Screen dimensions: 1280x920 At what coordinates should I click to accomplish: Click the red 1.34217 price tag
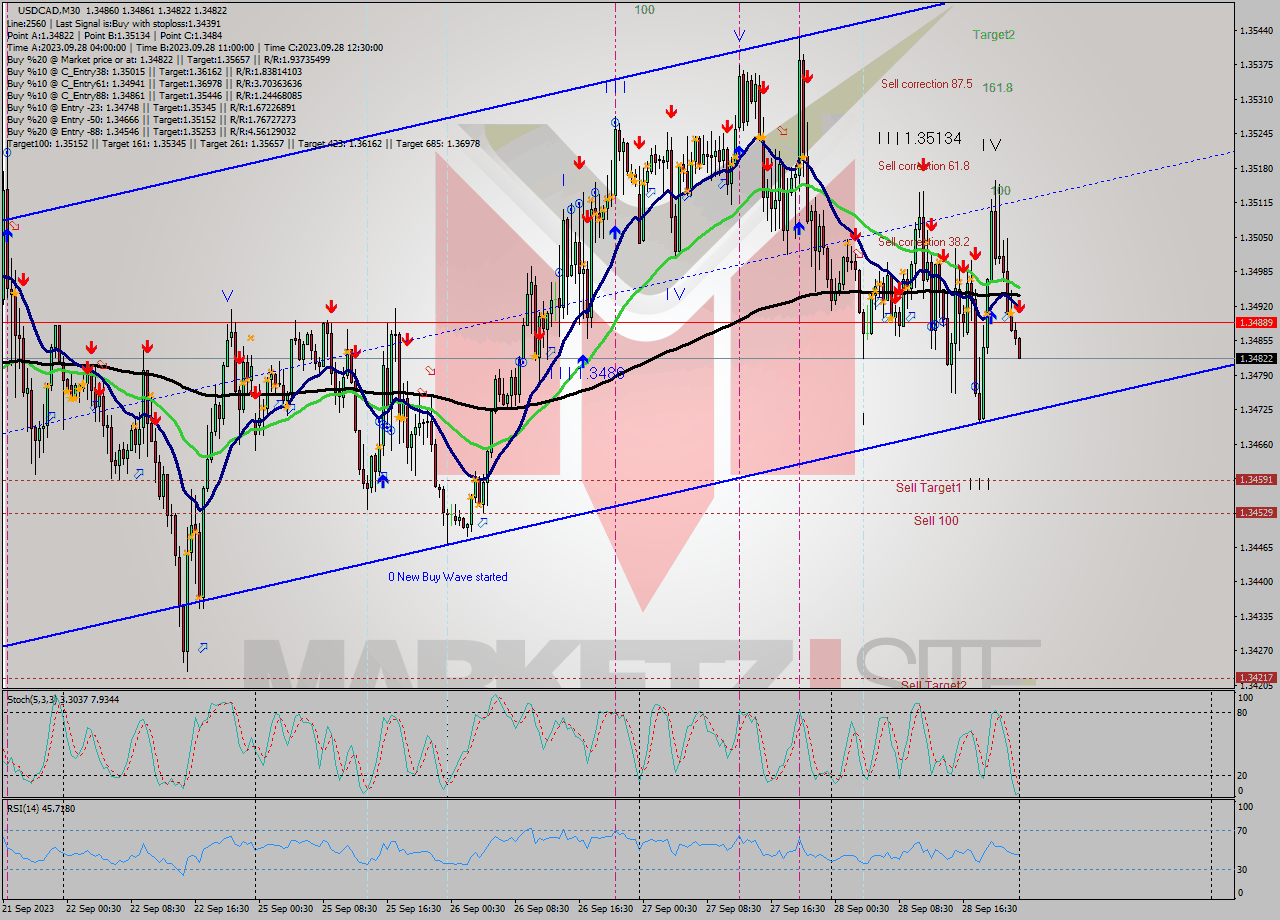1256,677
